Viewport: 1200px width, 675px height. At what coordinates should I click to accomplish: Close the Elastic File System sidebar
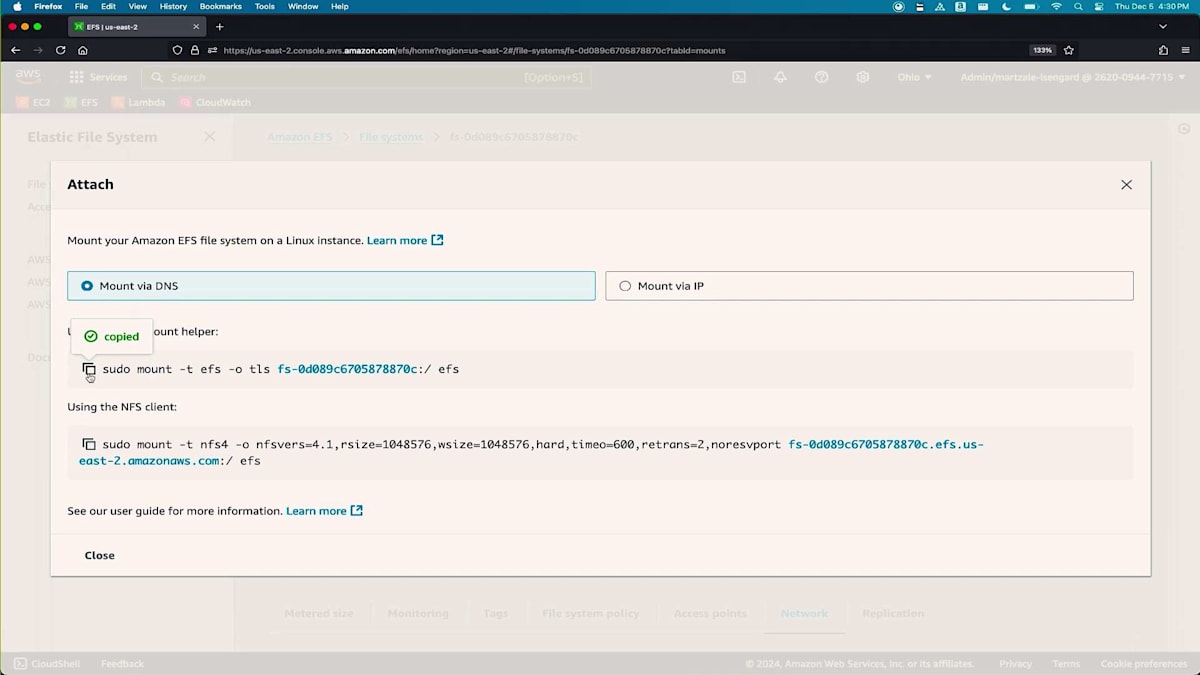tap(209, 136)
